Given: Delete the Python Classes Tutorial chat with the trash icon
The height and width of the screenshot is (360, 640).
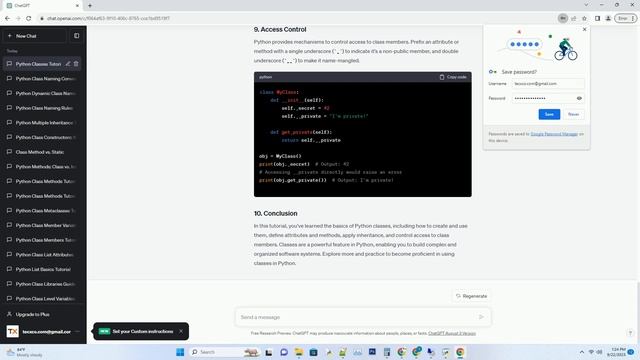Looking at the screenshot, I should click(x=76, y=64).
